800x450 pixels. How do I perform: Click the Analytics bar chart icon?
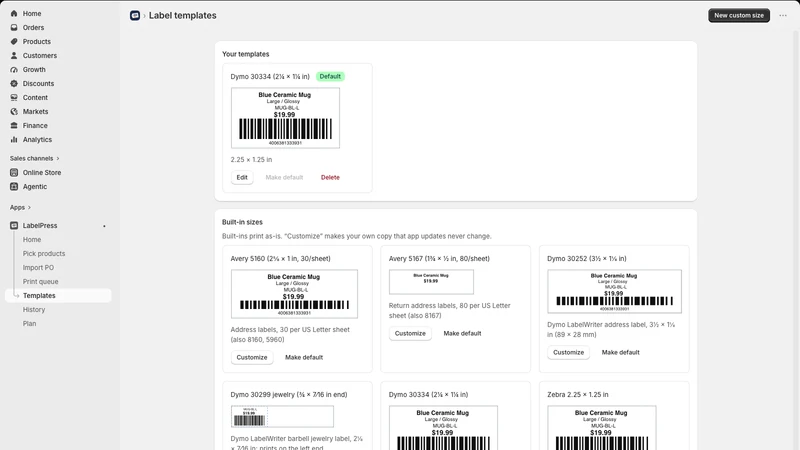[x=14, y=139]
